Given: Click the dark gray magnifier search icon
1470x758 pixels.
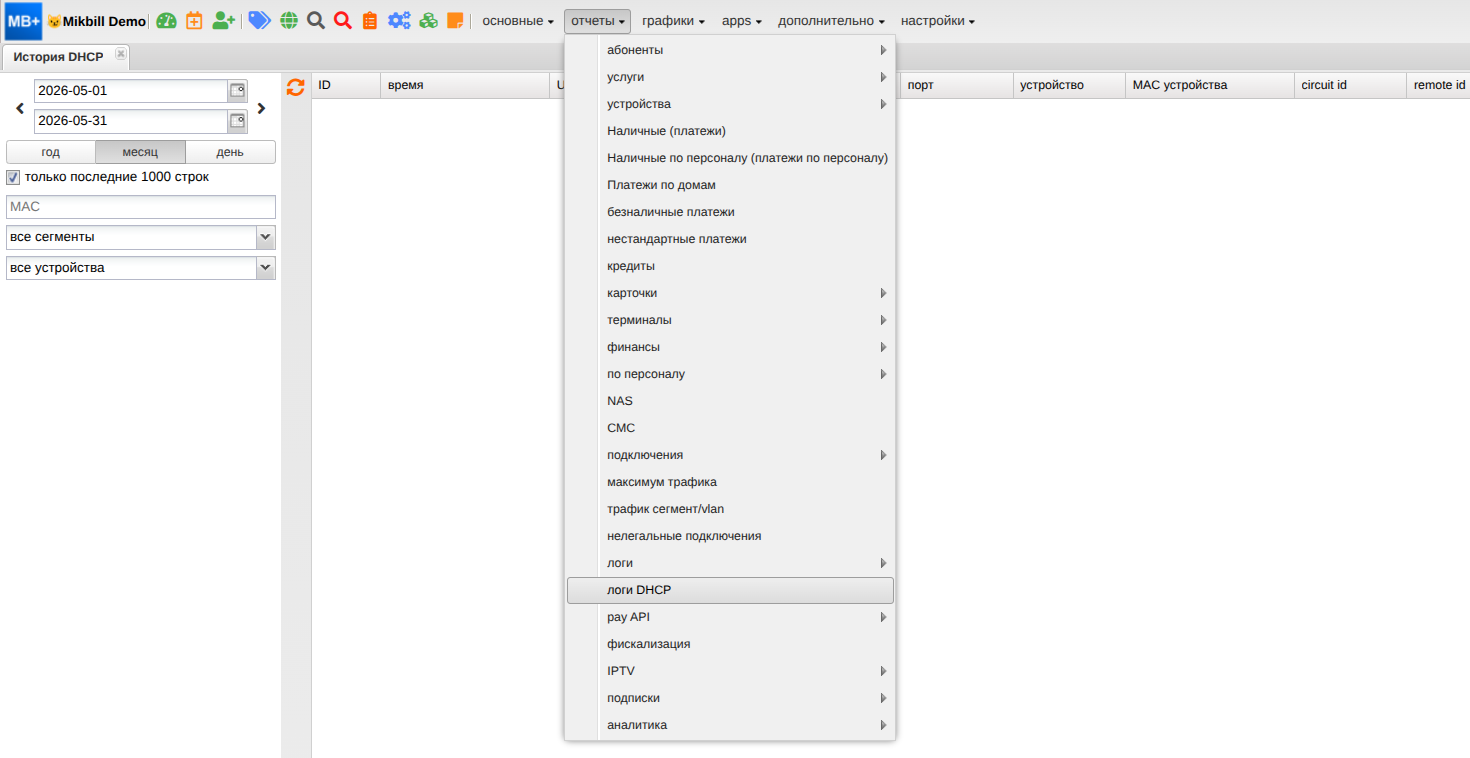Looking at the screenshot, I should 316,21.
